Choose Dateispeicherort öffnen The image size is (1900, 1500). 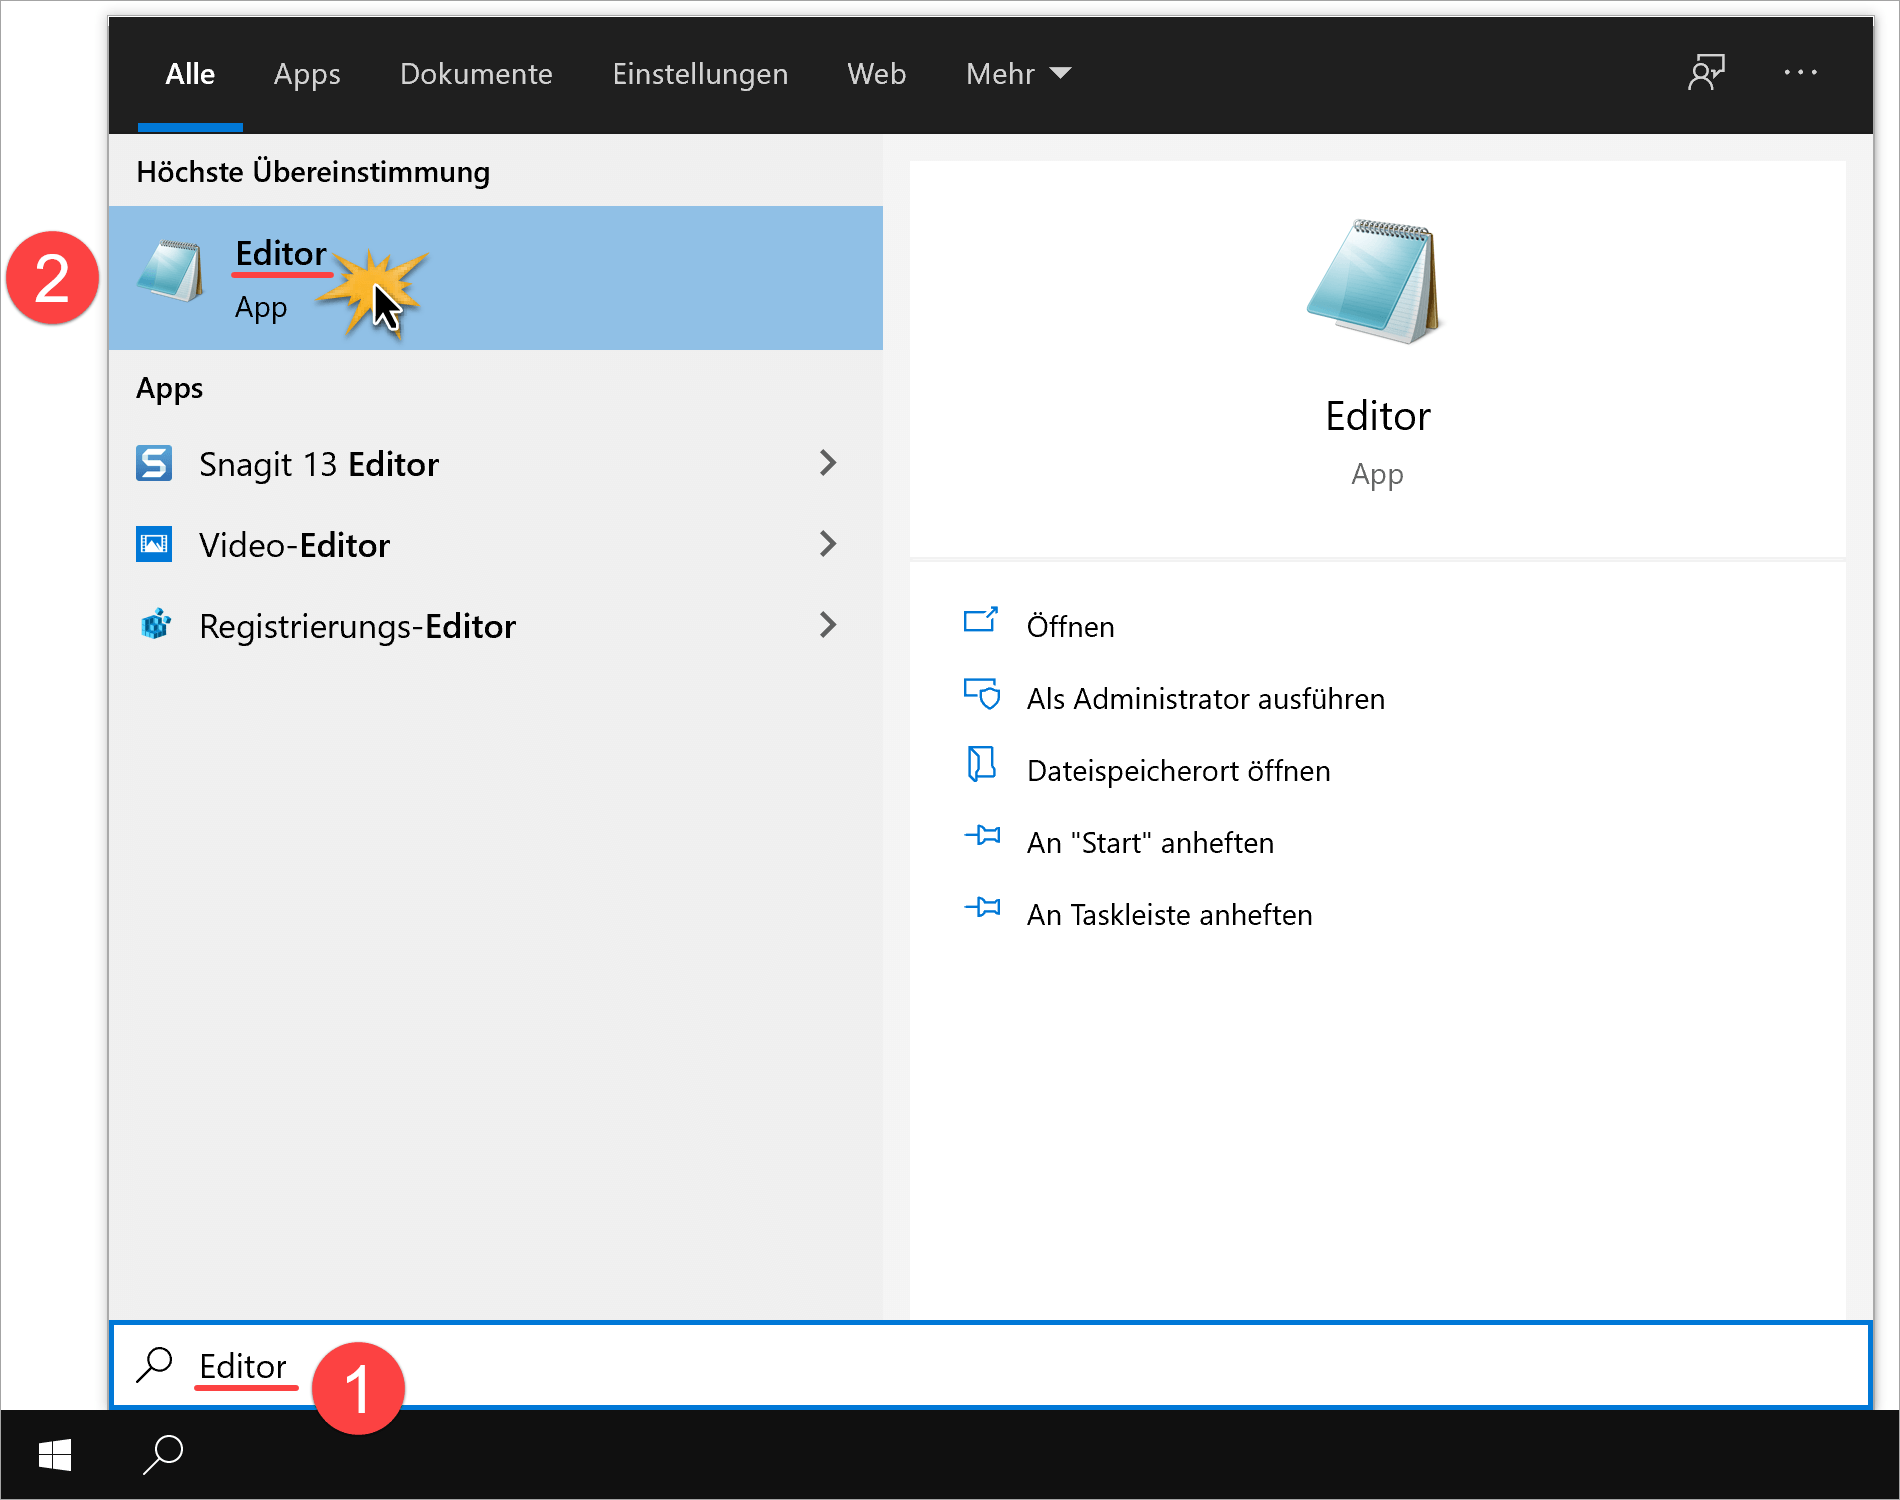1178,770
